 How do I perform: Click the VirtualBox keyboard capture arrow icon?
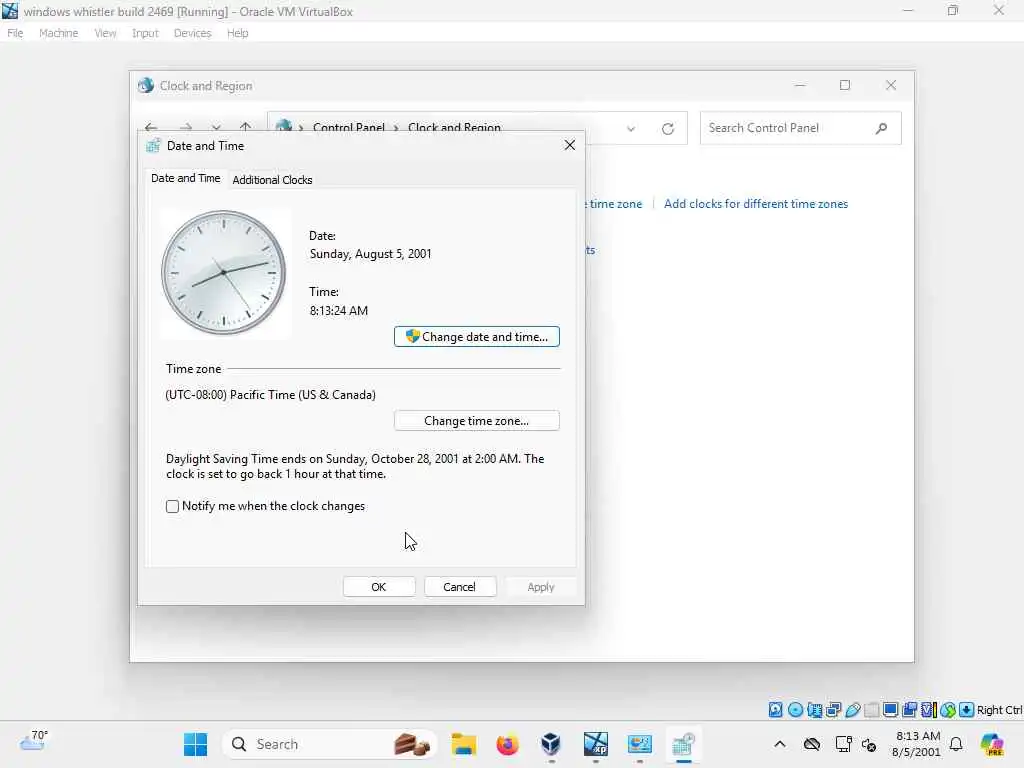tap(967, 710)
